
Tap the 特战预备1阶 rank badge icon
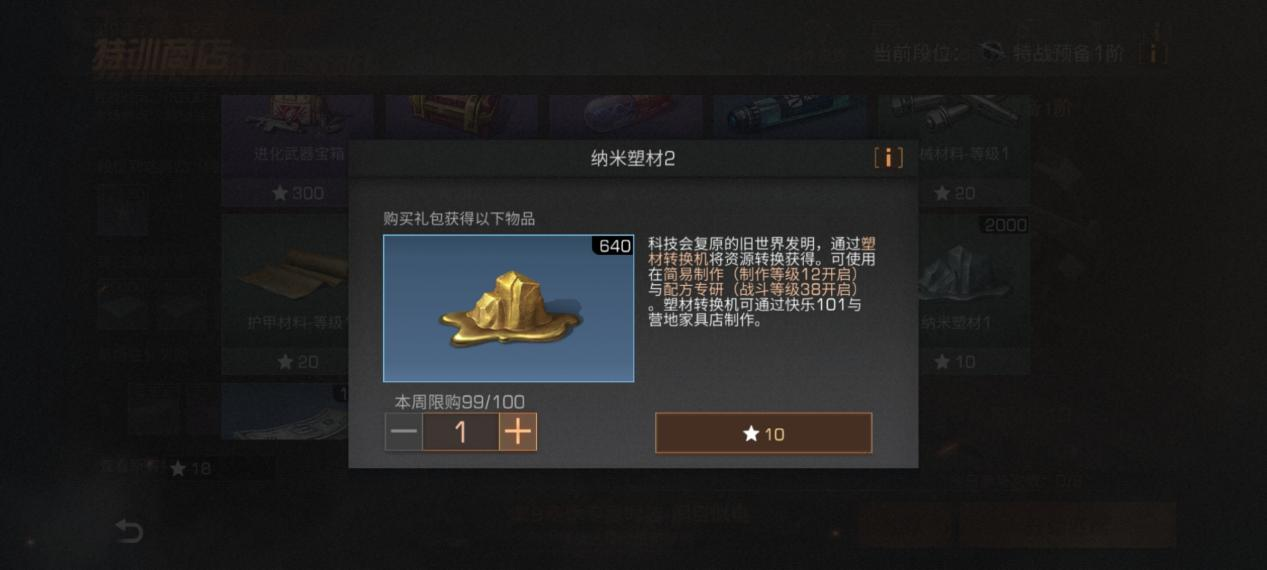[x=992, y=52]
